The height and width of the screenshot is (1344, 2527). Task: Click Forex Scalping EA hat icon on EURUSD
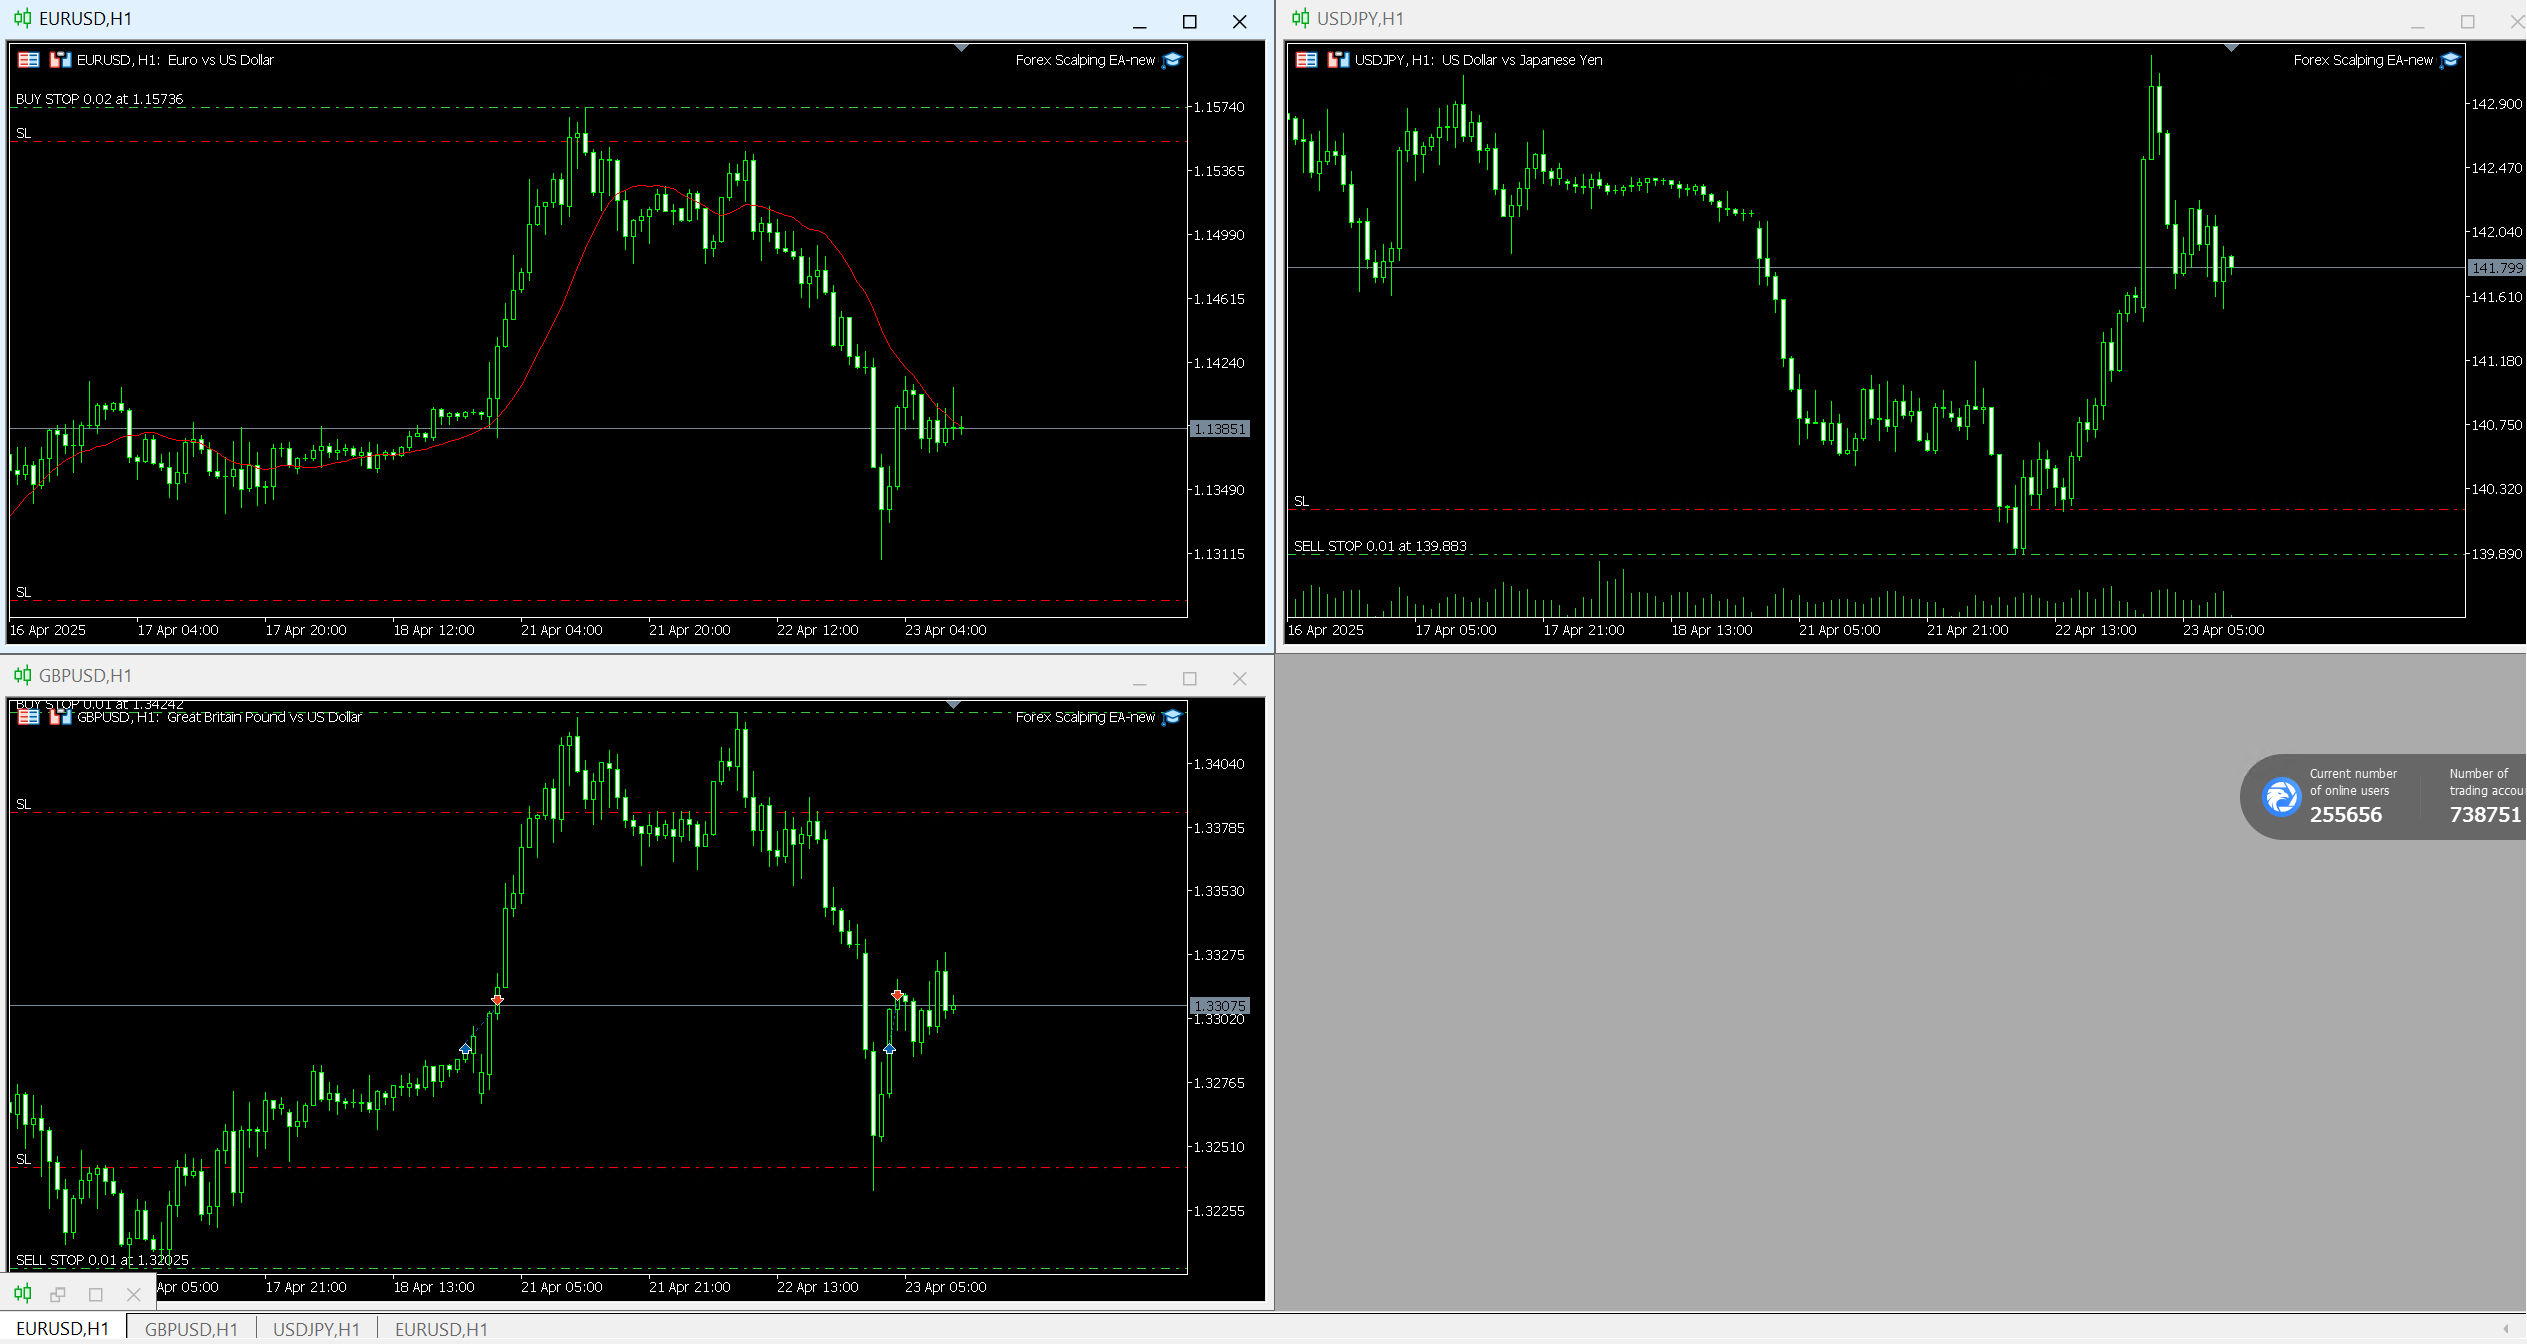(1173, 60)
